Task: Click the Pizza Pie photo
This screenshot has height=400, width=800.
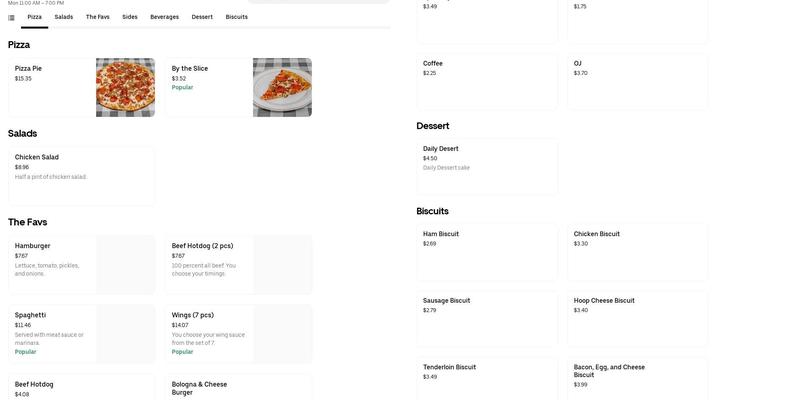Action: (125, 87)
